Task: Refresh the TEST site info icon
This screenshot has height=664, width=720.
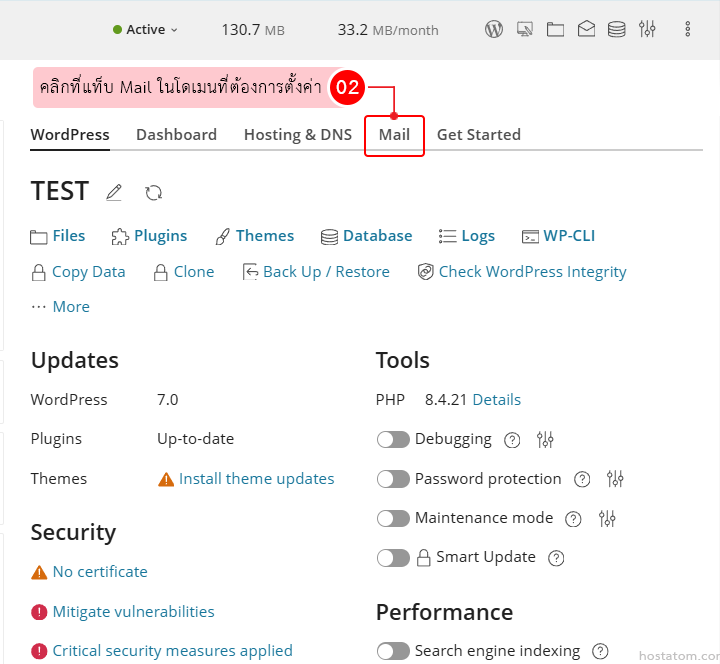Action: 153,192
